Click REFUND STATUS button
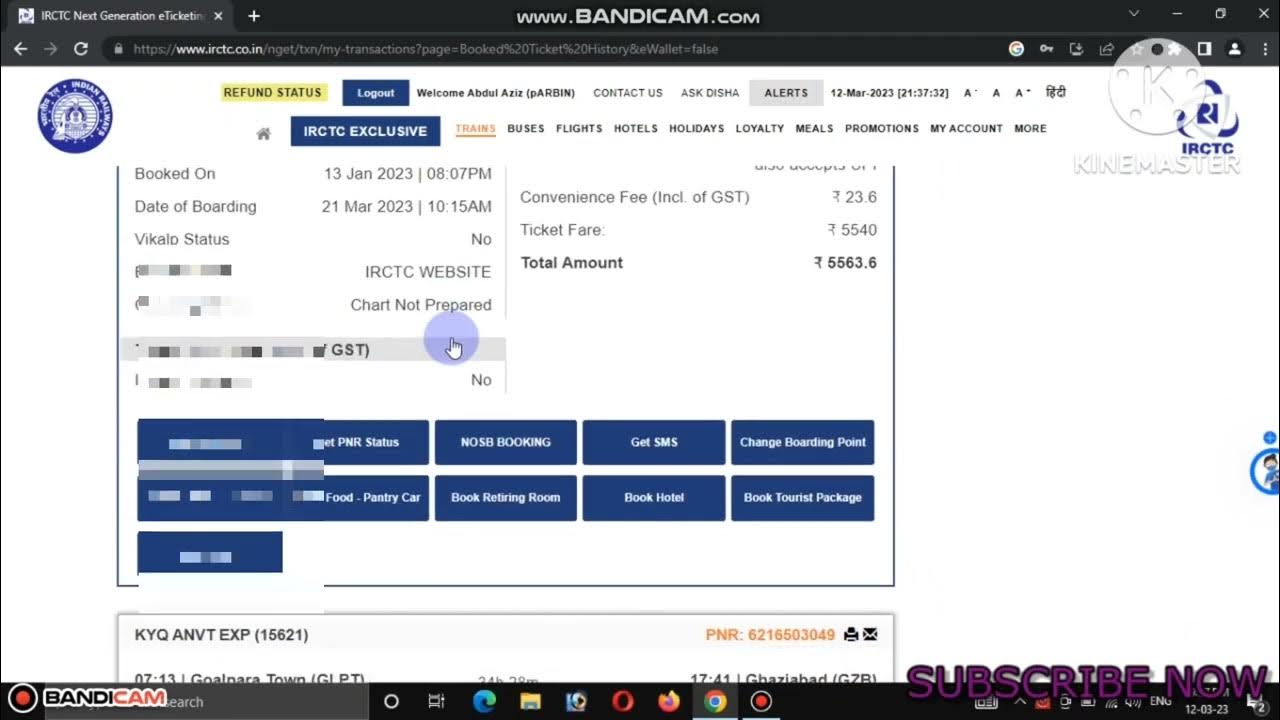The height and width of the screenshot is (720, 1280). pos(272,92)
